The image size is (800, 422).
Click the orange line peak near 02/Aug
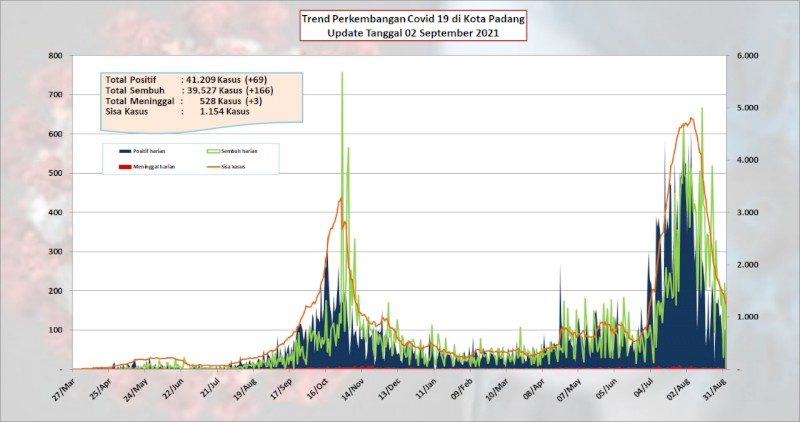[x=691, y=118]
